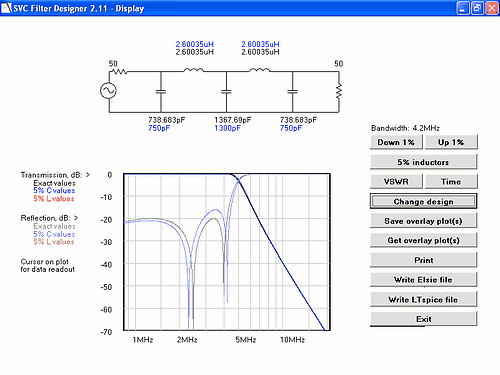This screenshot has width=500, height=375.
Task: Click the Up 1% bandwidth button
Action: [x=451, y=142]
